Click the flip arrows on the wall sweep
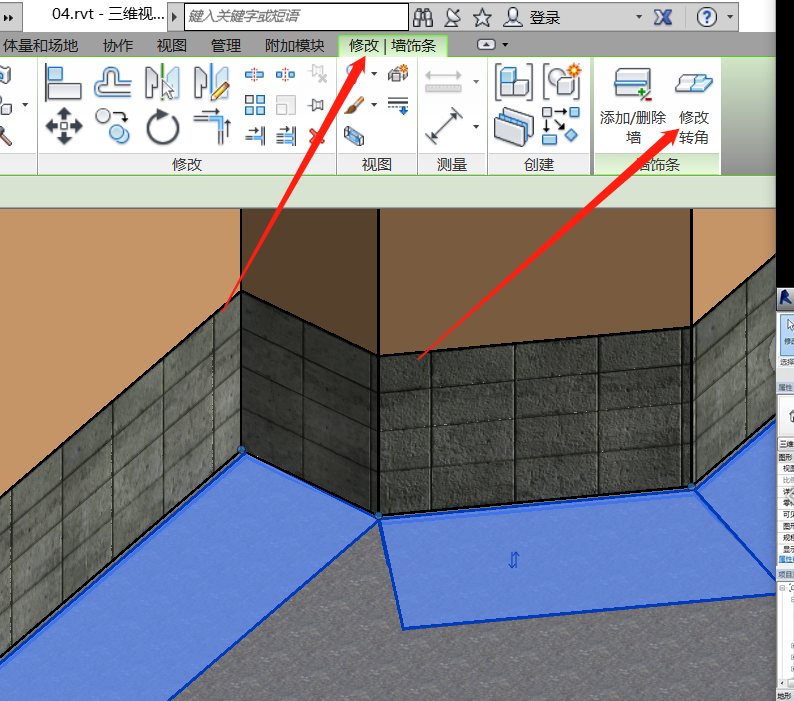Screen dimensions: 794x701 click(514, 560)
